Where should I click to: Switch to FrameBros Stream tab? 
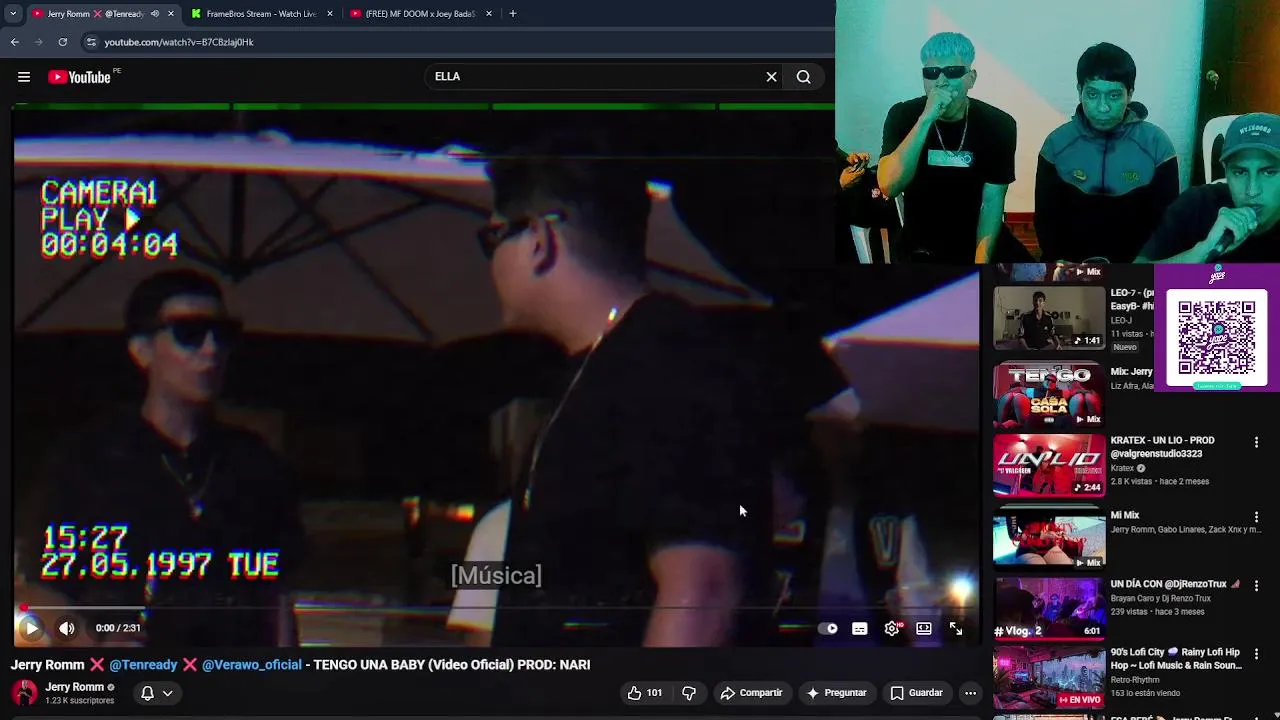tap(260, 14)
